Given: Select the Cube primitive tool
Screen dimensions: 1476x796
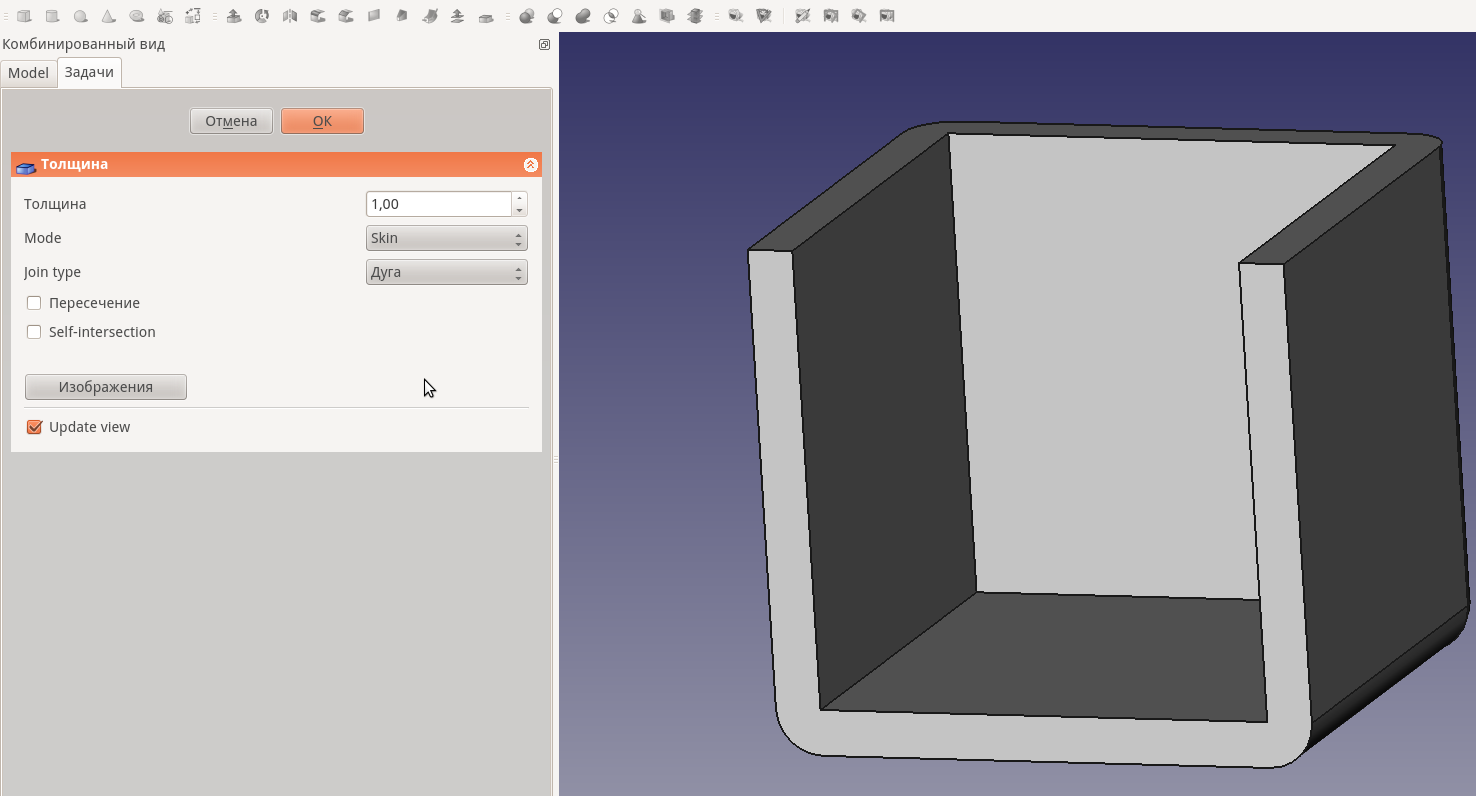Looking at the screenshot, I should 22,16.
